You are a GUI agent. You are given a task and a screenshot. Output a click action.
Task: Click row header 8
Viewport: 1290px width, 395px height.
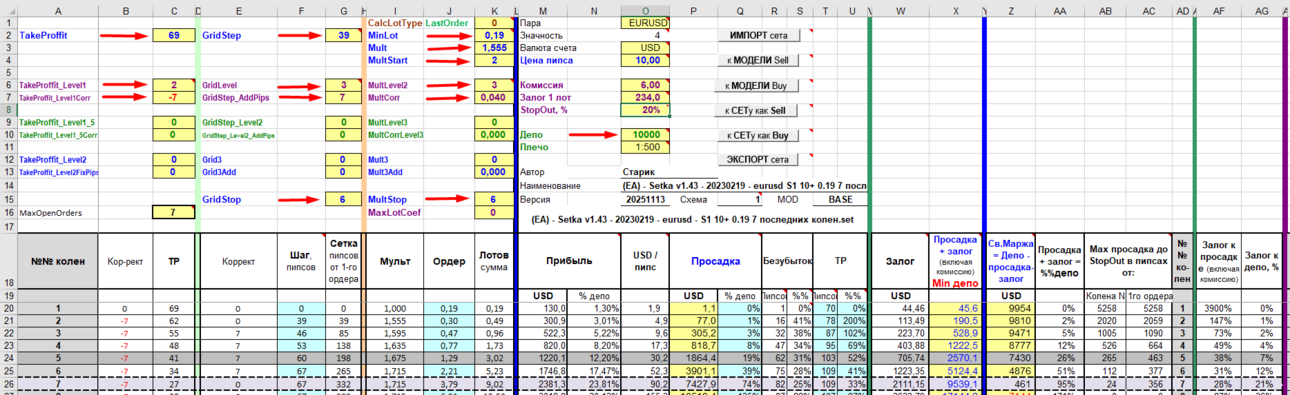click(x=8, y=110)
